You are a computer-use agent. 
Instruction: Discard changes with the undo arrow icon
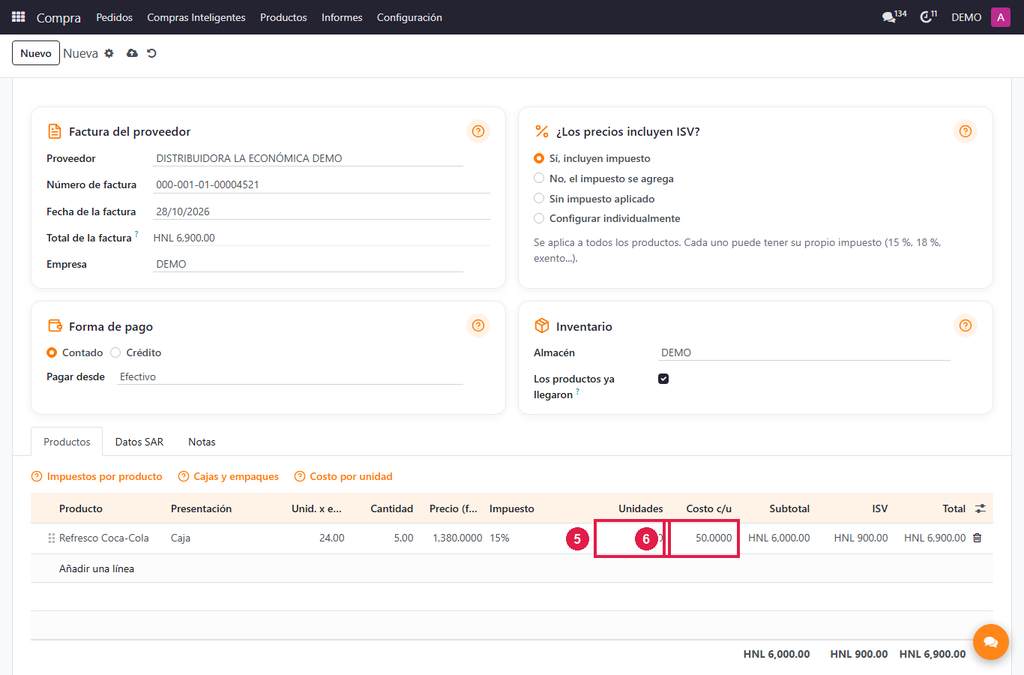pos(152,54)
